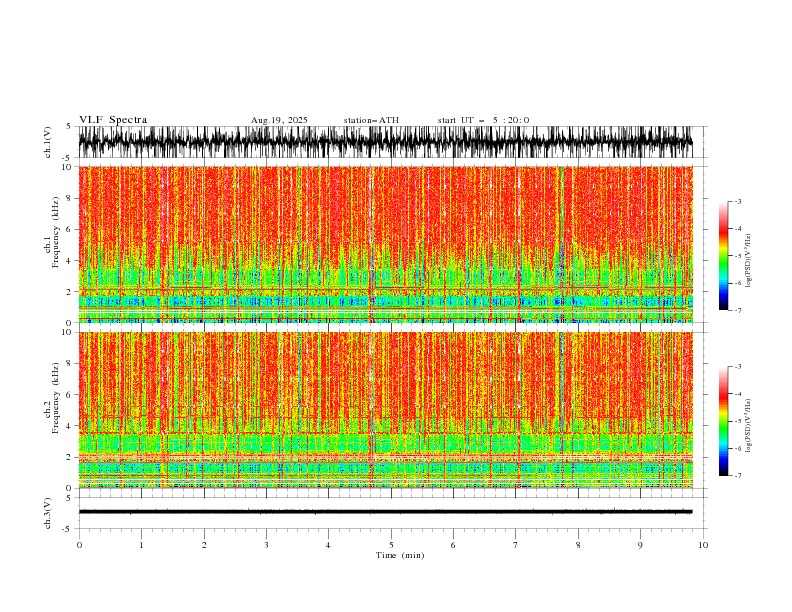The height and width of the screenshot is (612, 792).
Task: Click the ch.1 color scale bar
Action: 723,256
